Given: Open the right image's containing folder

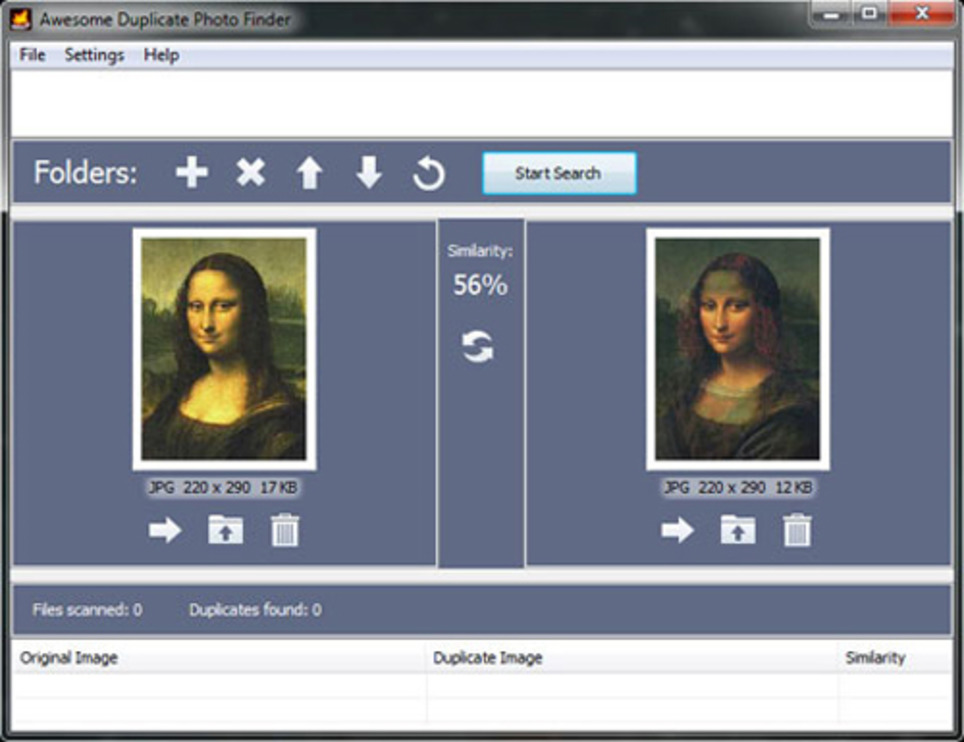Looking at the screenshot, I should (x=737, y=531).
